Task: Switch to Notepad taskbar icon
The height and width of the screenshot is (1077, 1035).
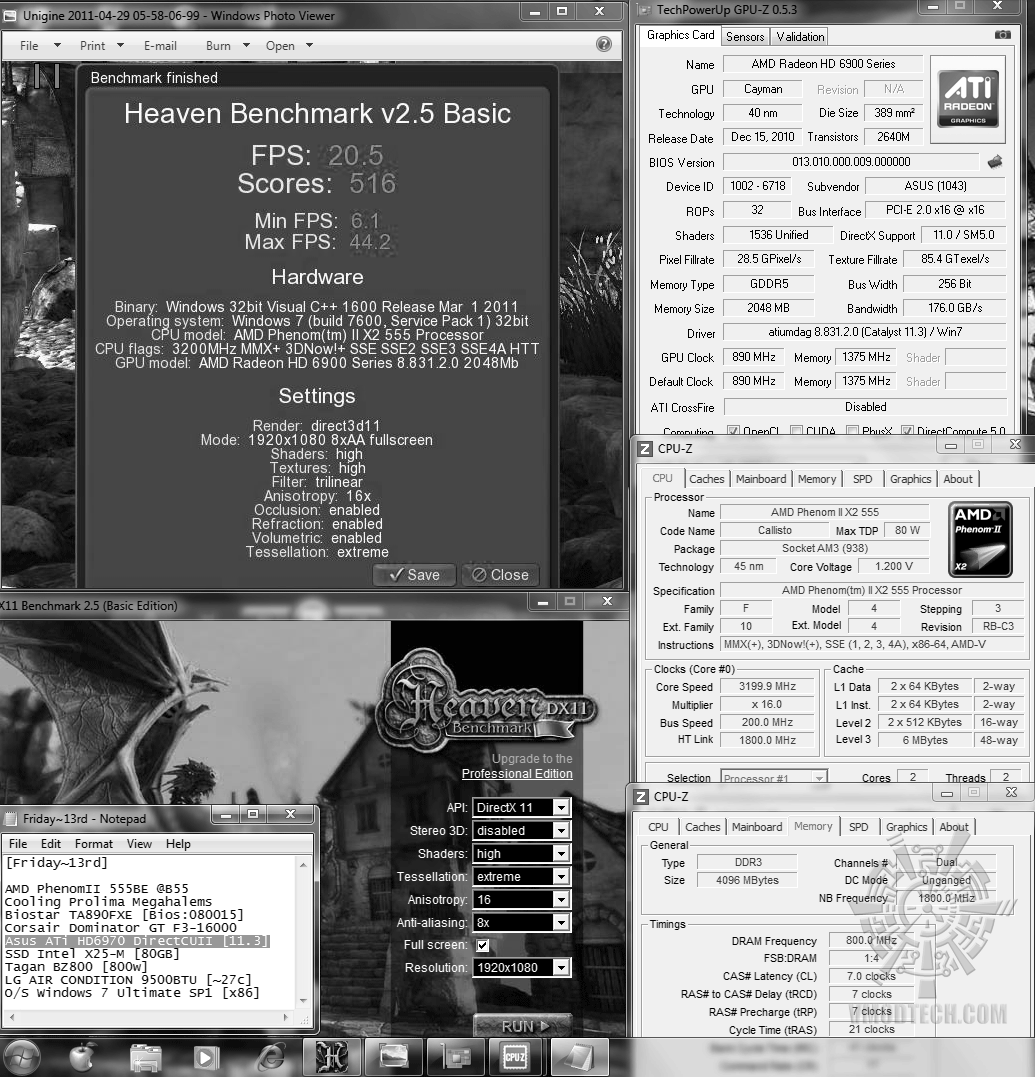Action: click(x=580, y=1058)
